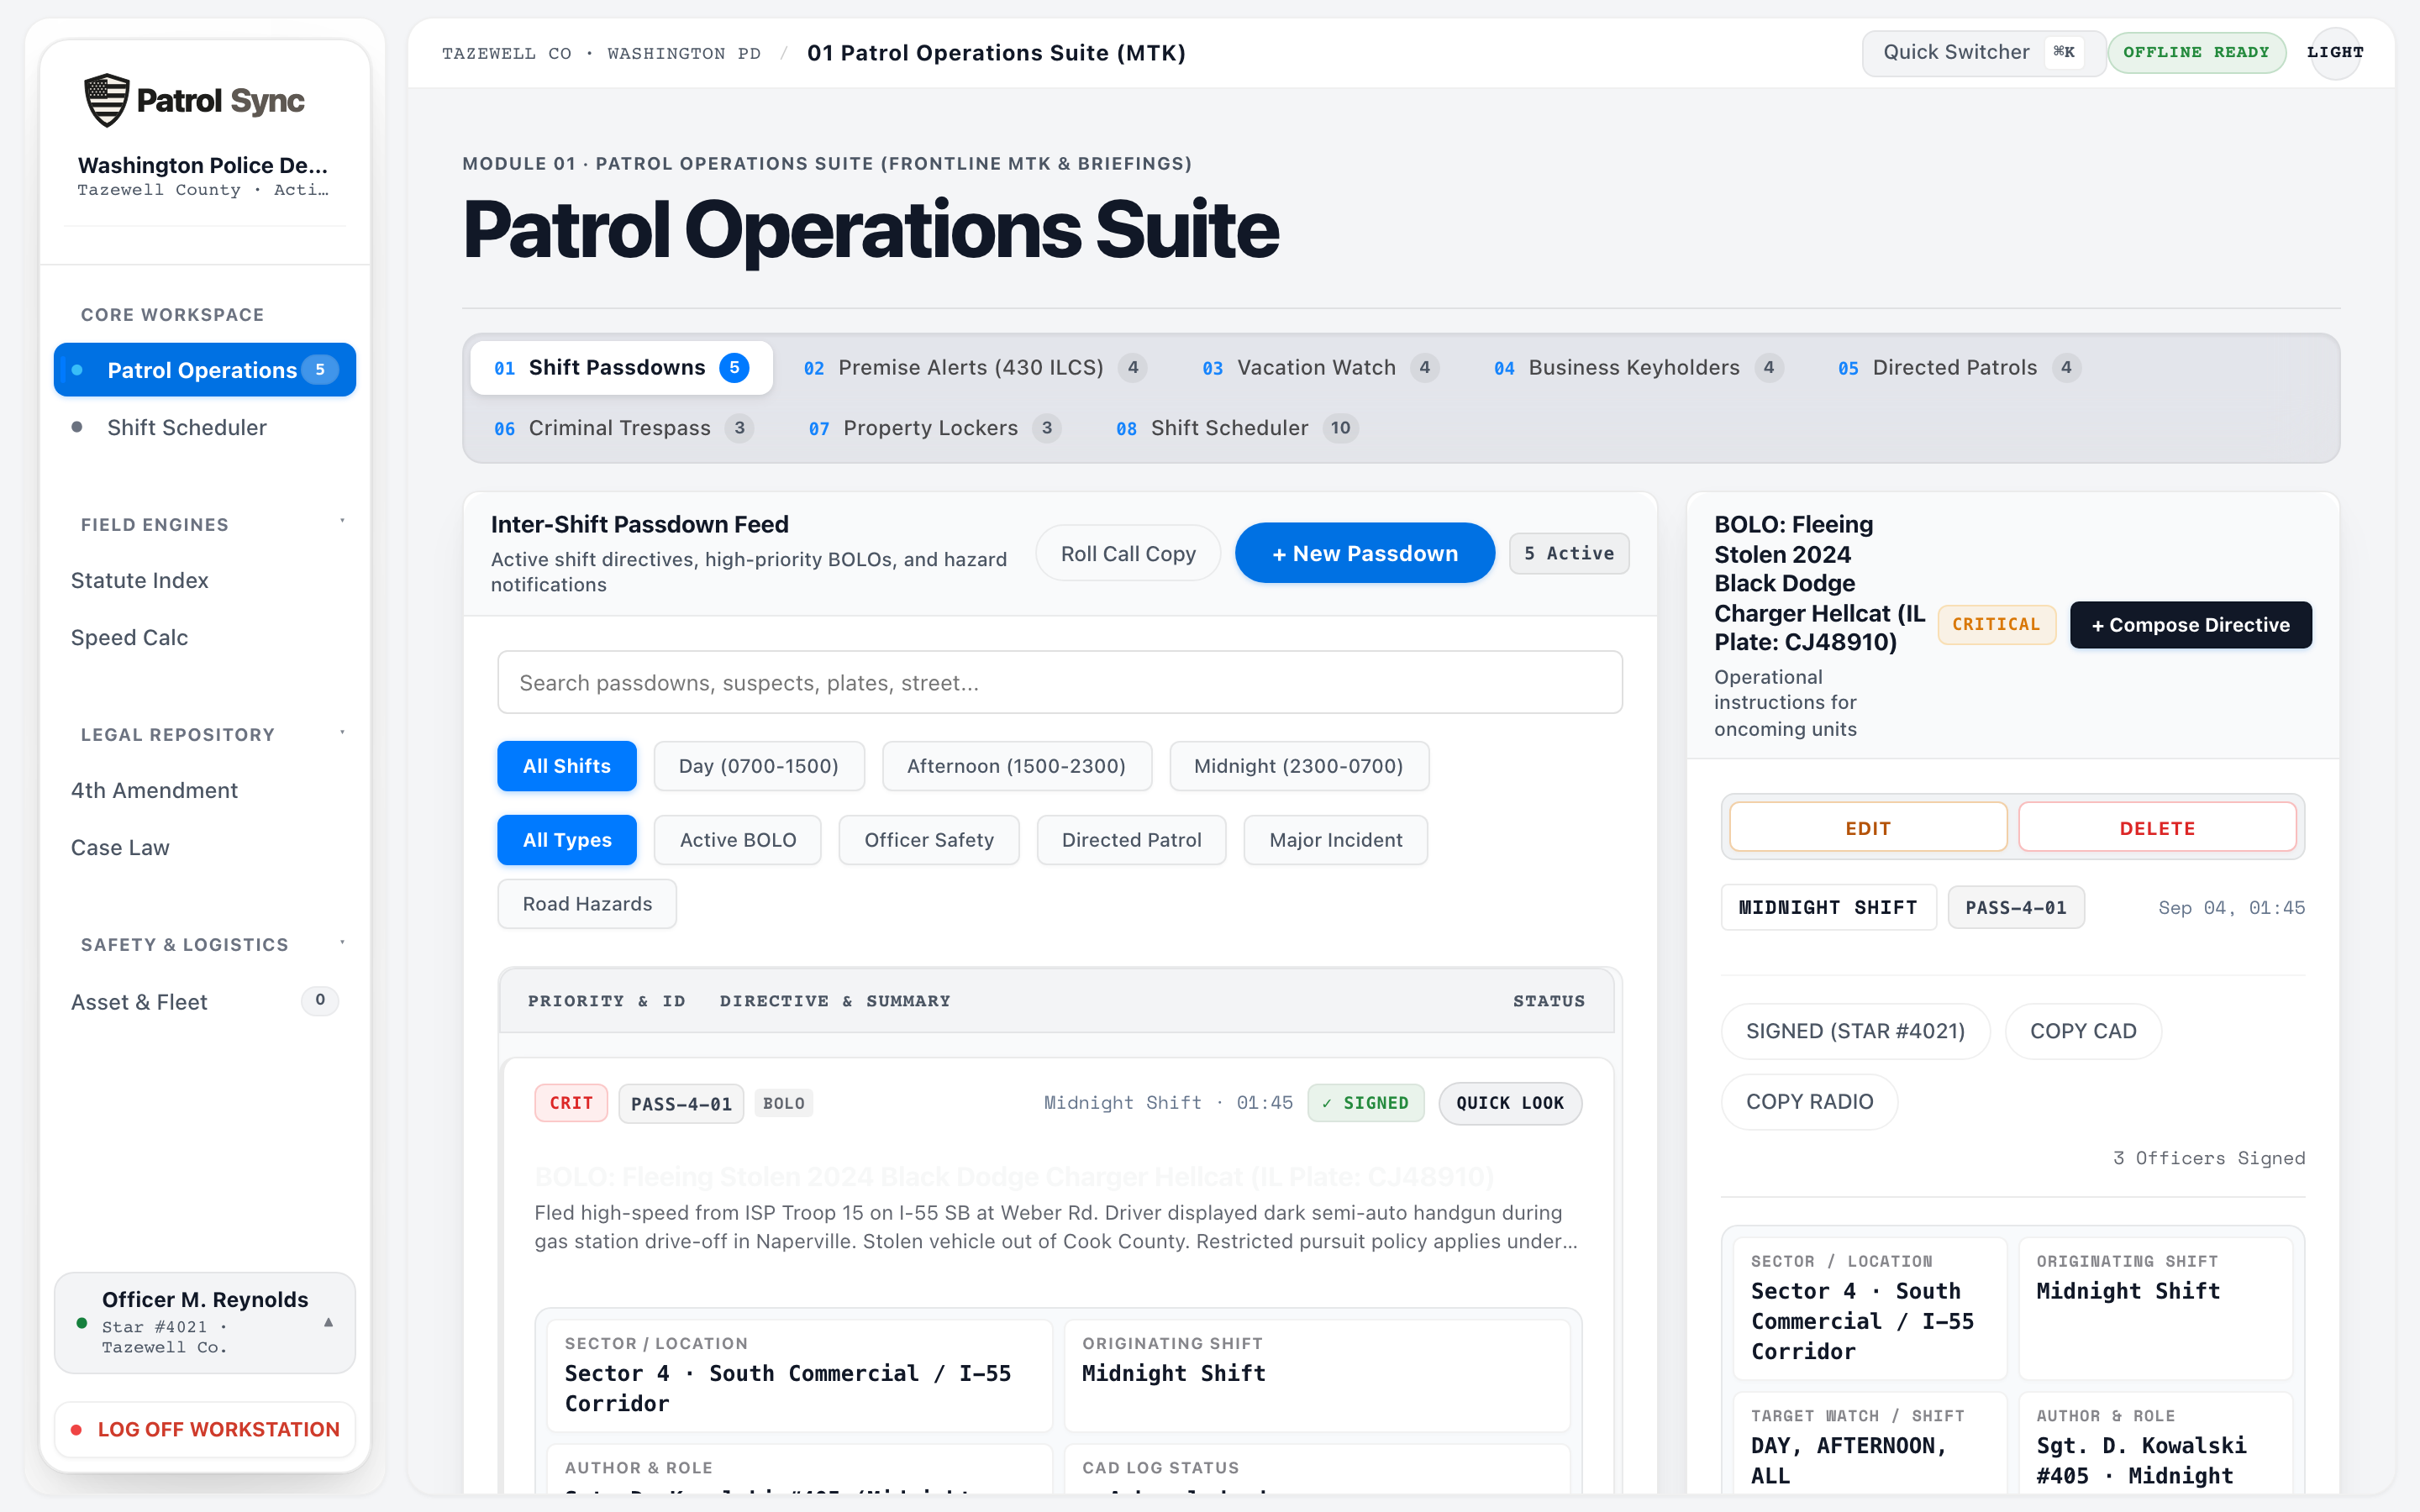
Task: Collapse the Legal Repository section
Action: [x=342, y=734]
